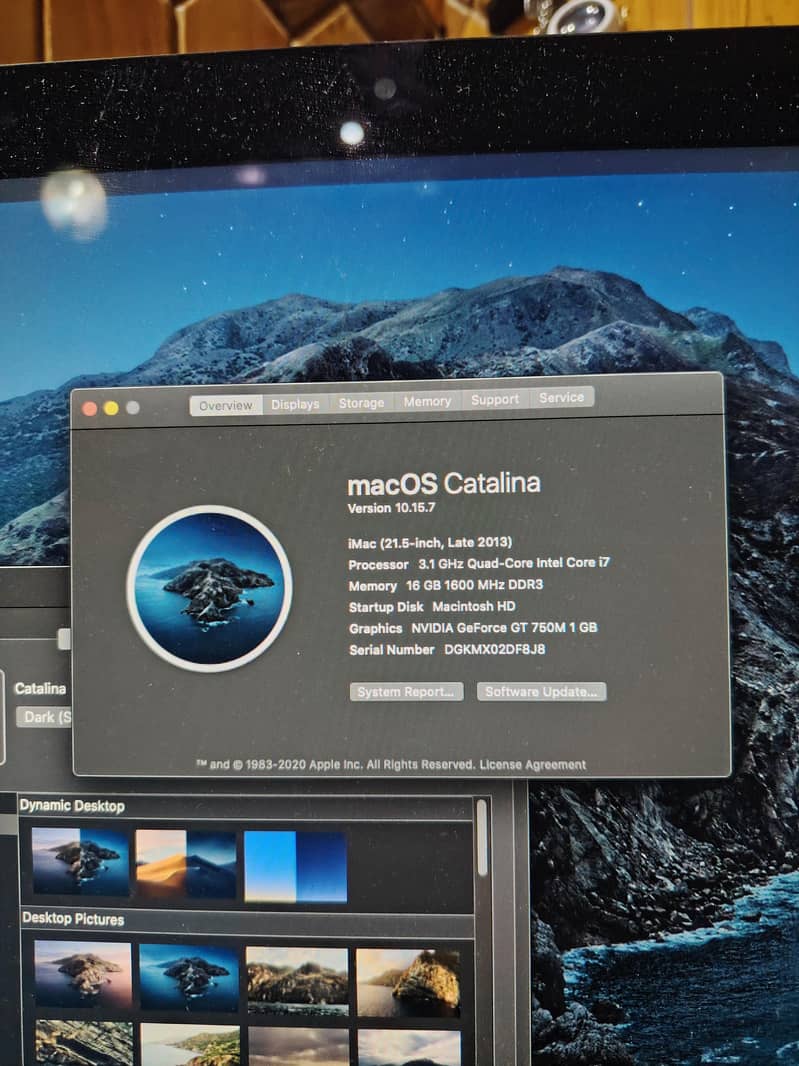Open the Support tab
Viewport: 799px width, 1066px height.
[x=494, y=399]
